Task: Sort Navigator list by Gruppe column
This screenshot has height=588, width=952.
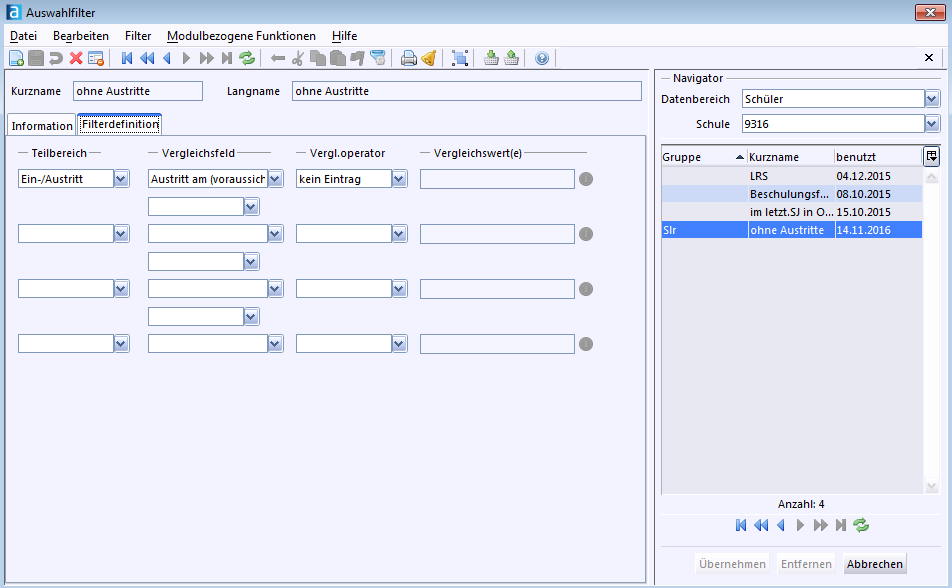Action: (704, 157)
